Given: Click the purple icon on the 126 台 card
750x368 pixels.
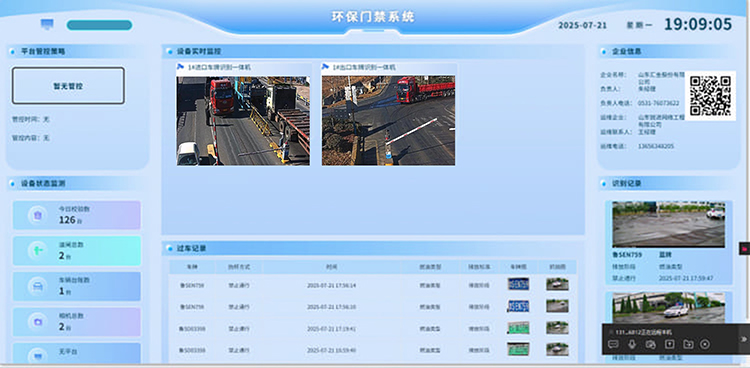Looking at the screenshot, I should click(x=38, y=215).
